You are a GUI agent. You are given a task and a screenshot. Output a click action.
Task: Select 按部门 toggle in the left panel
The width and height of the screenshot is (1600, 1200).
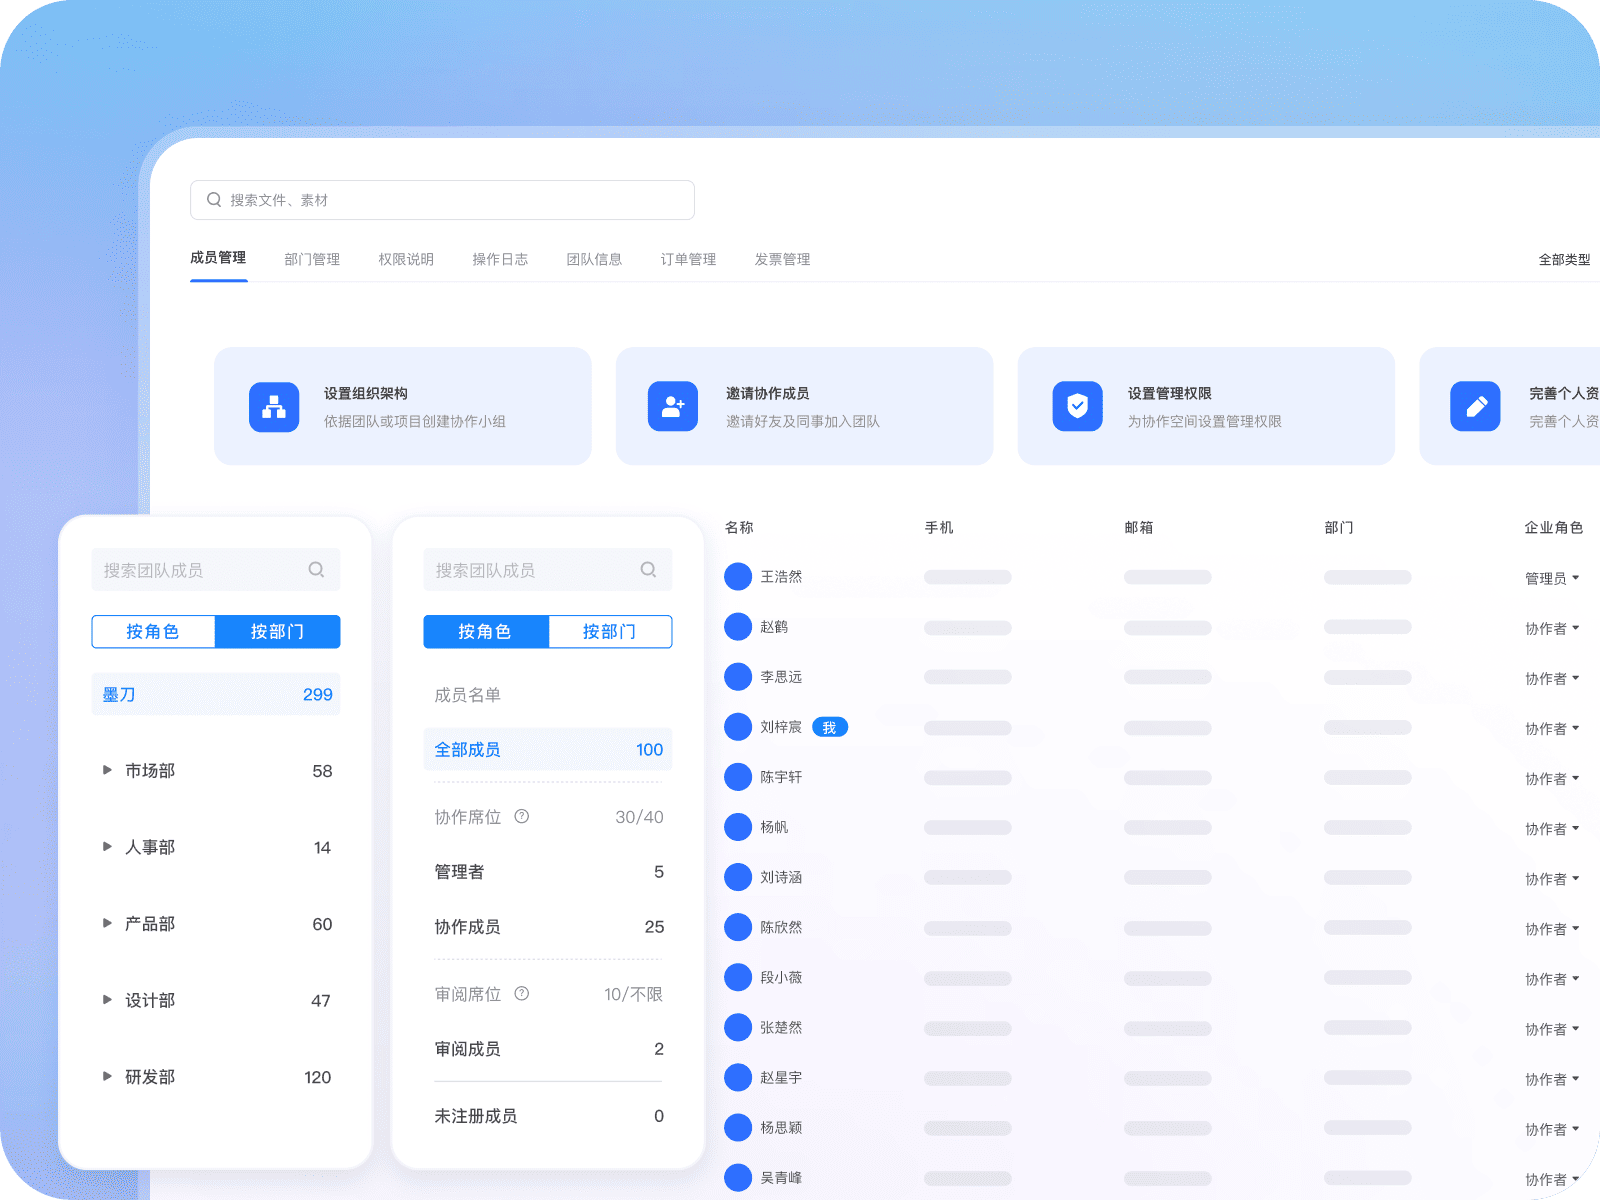click(278, 632)
